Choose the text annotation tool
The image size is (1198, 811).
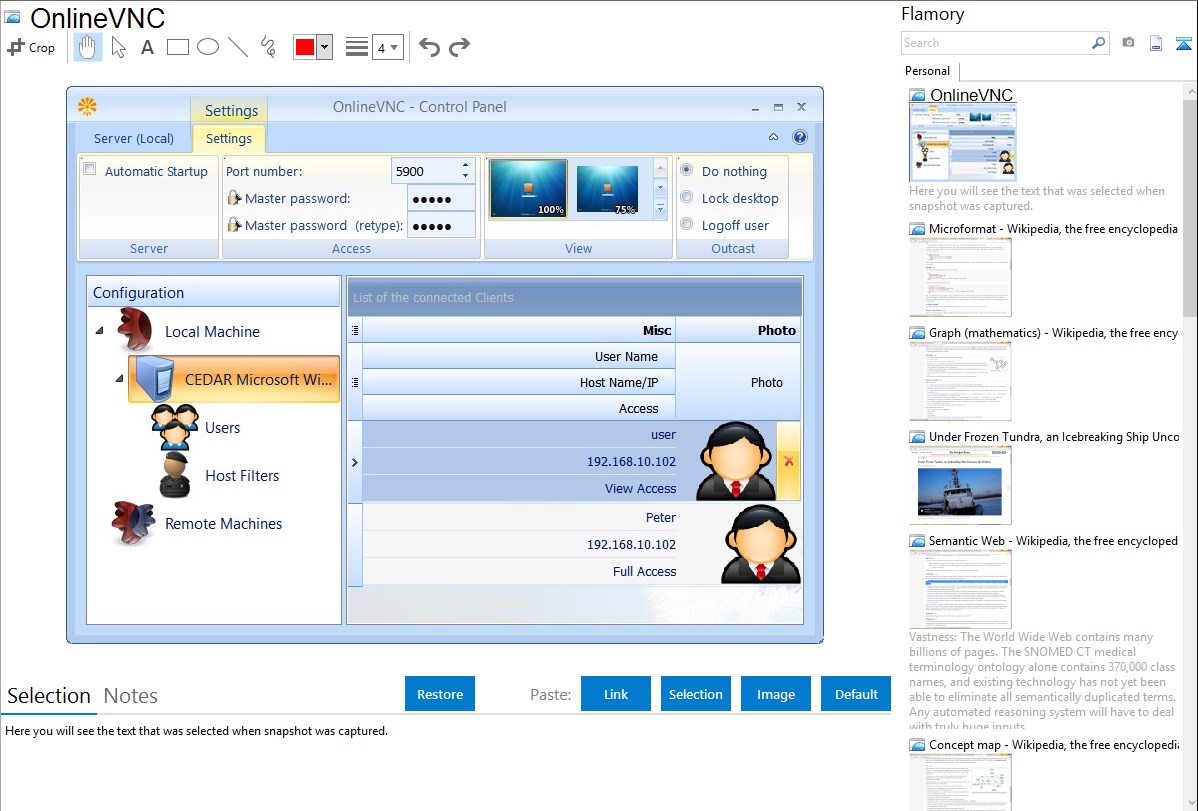(147, 47)
